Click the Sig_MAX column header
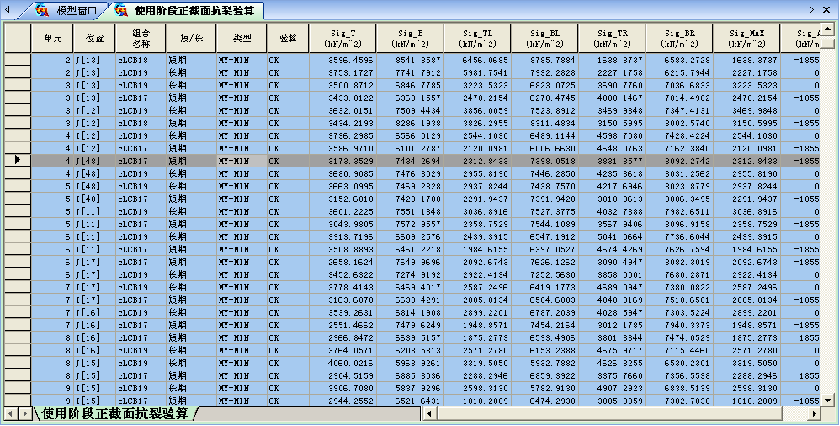The height and width of the screenshot is (426, 840). (746, 38)
